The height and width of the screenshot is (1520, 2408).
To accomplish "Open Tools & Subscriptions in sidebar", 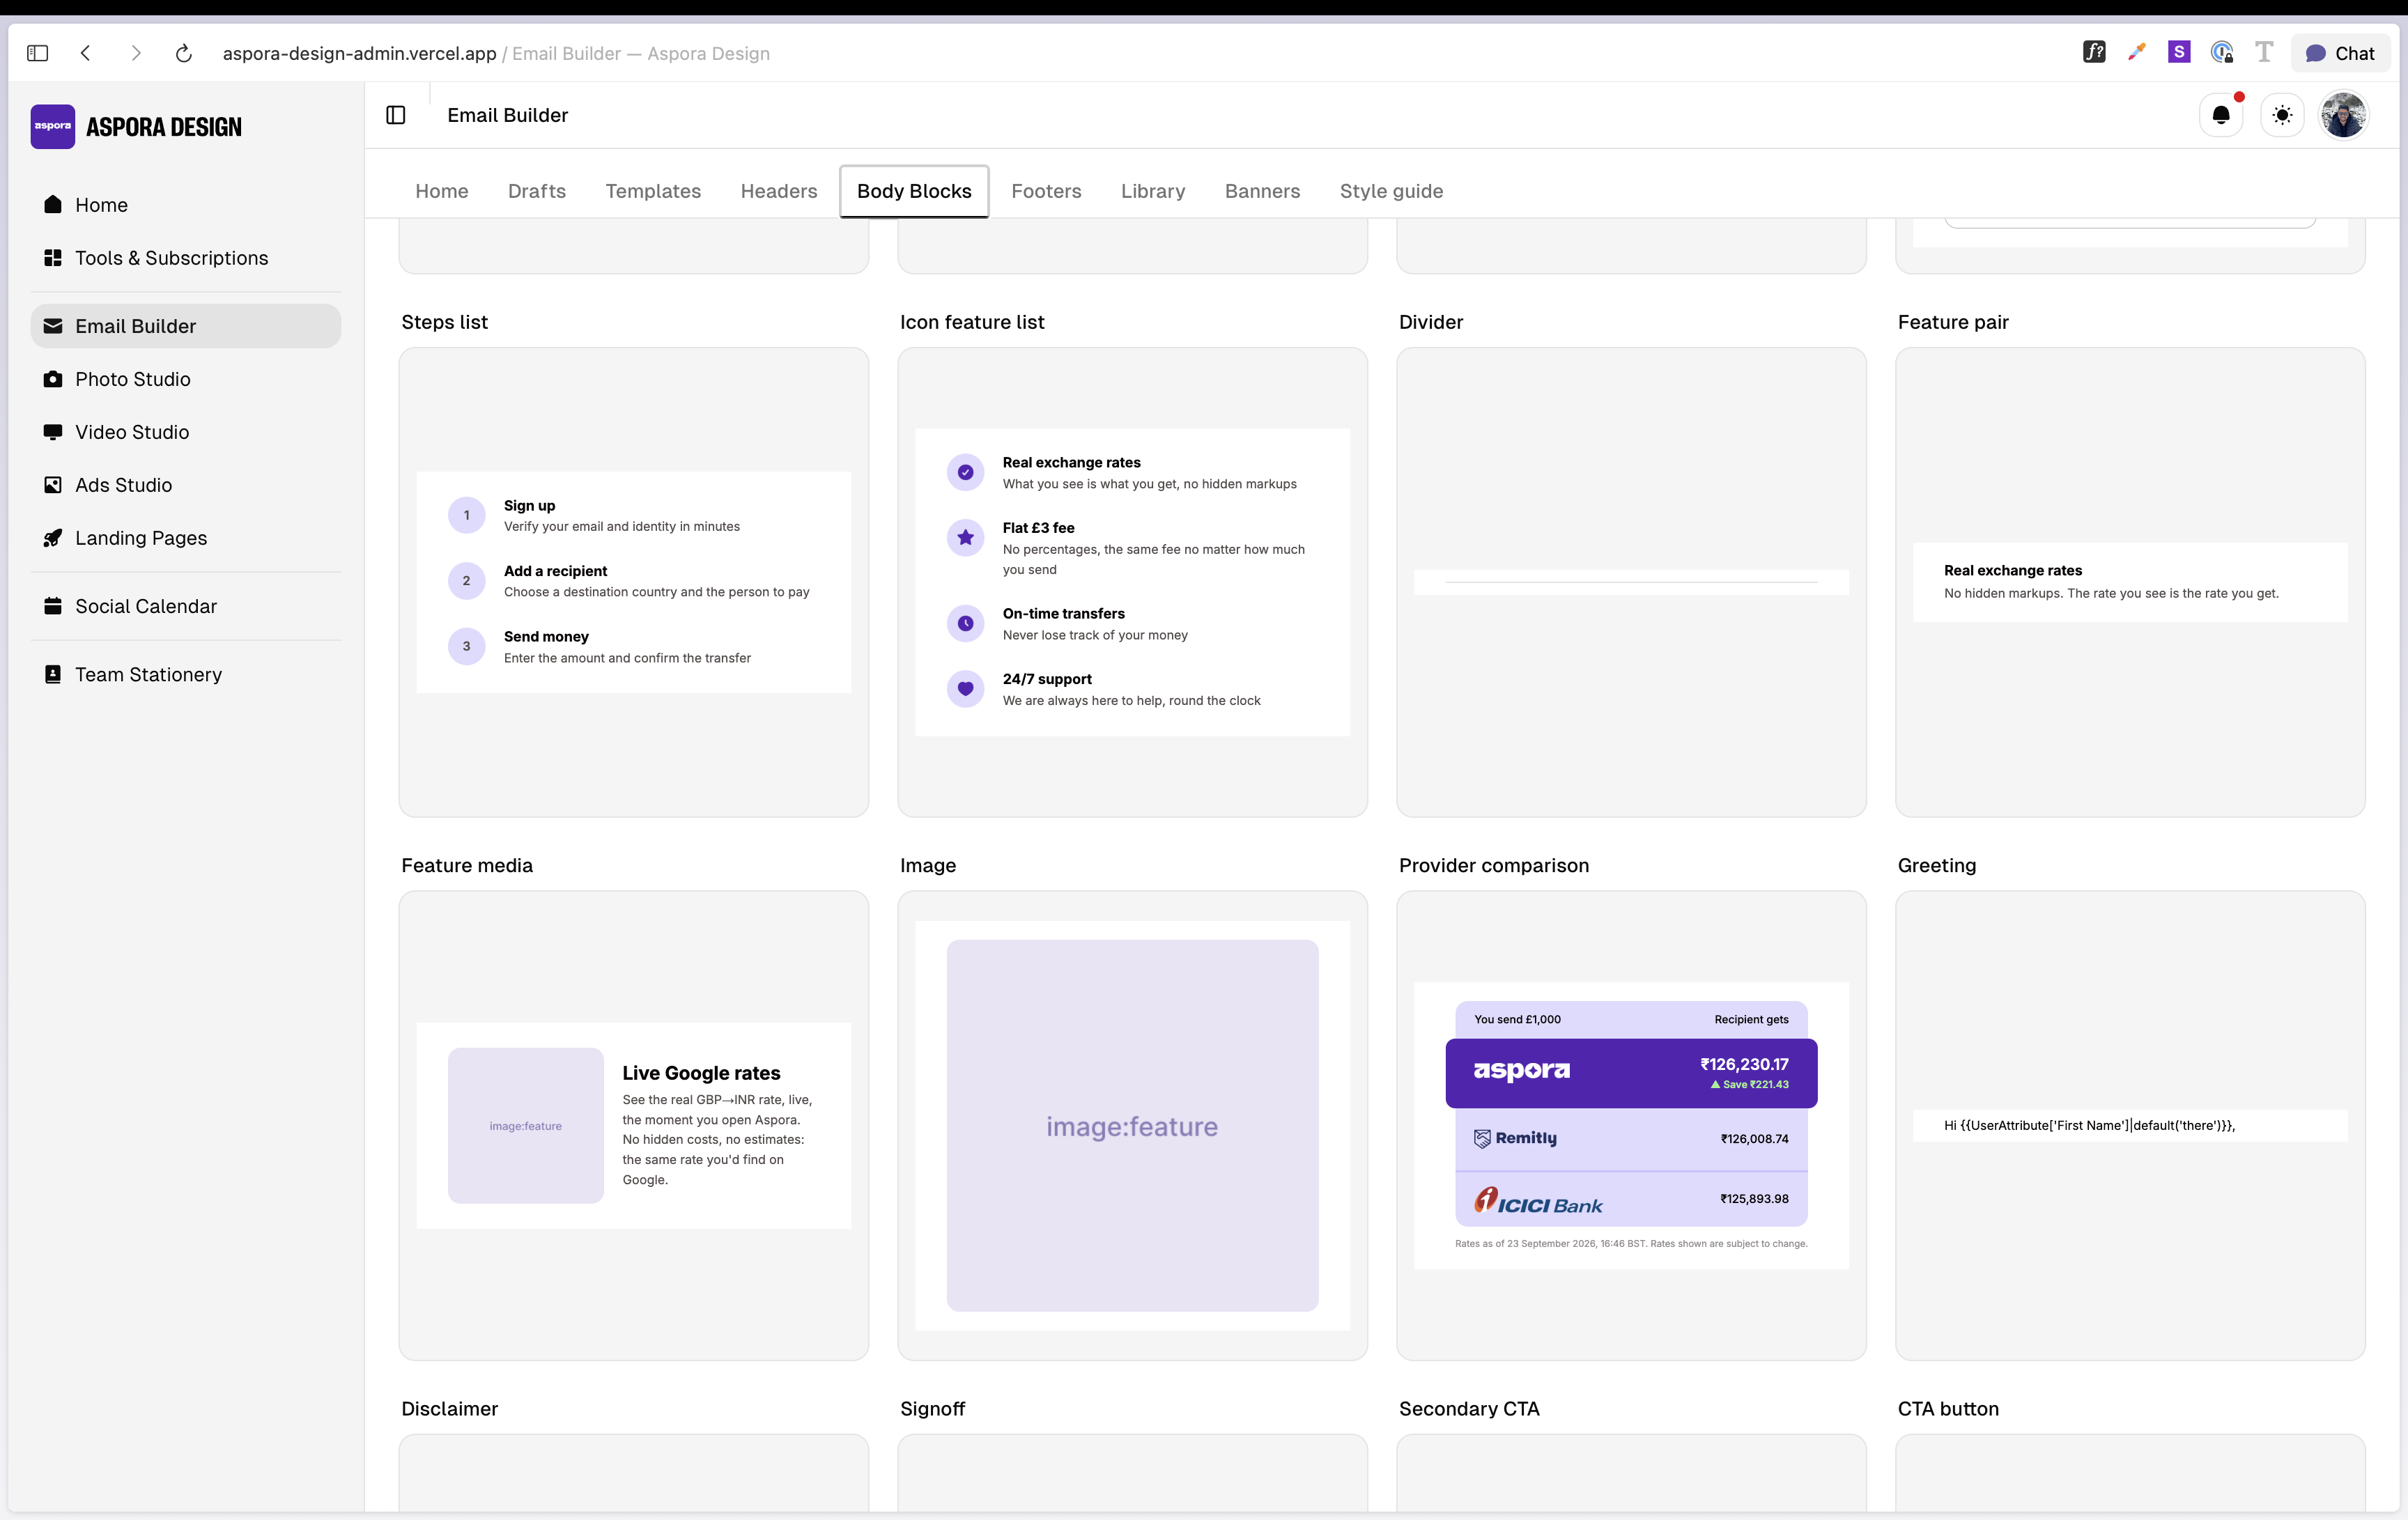I will (186, 258).
